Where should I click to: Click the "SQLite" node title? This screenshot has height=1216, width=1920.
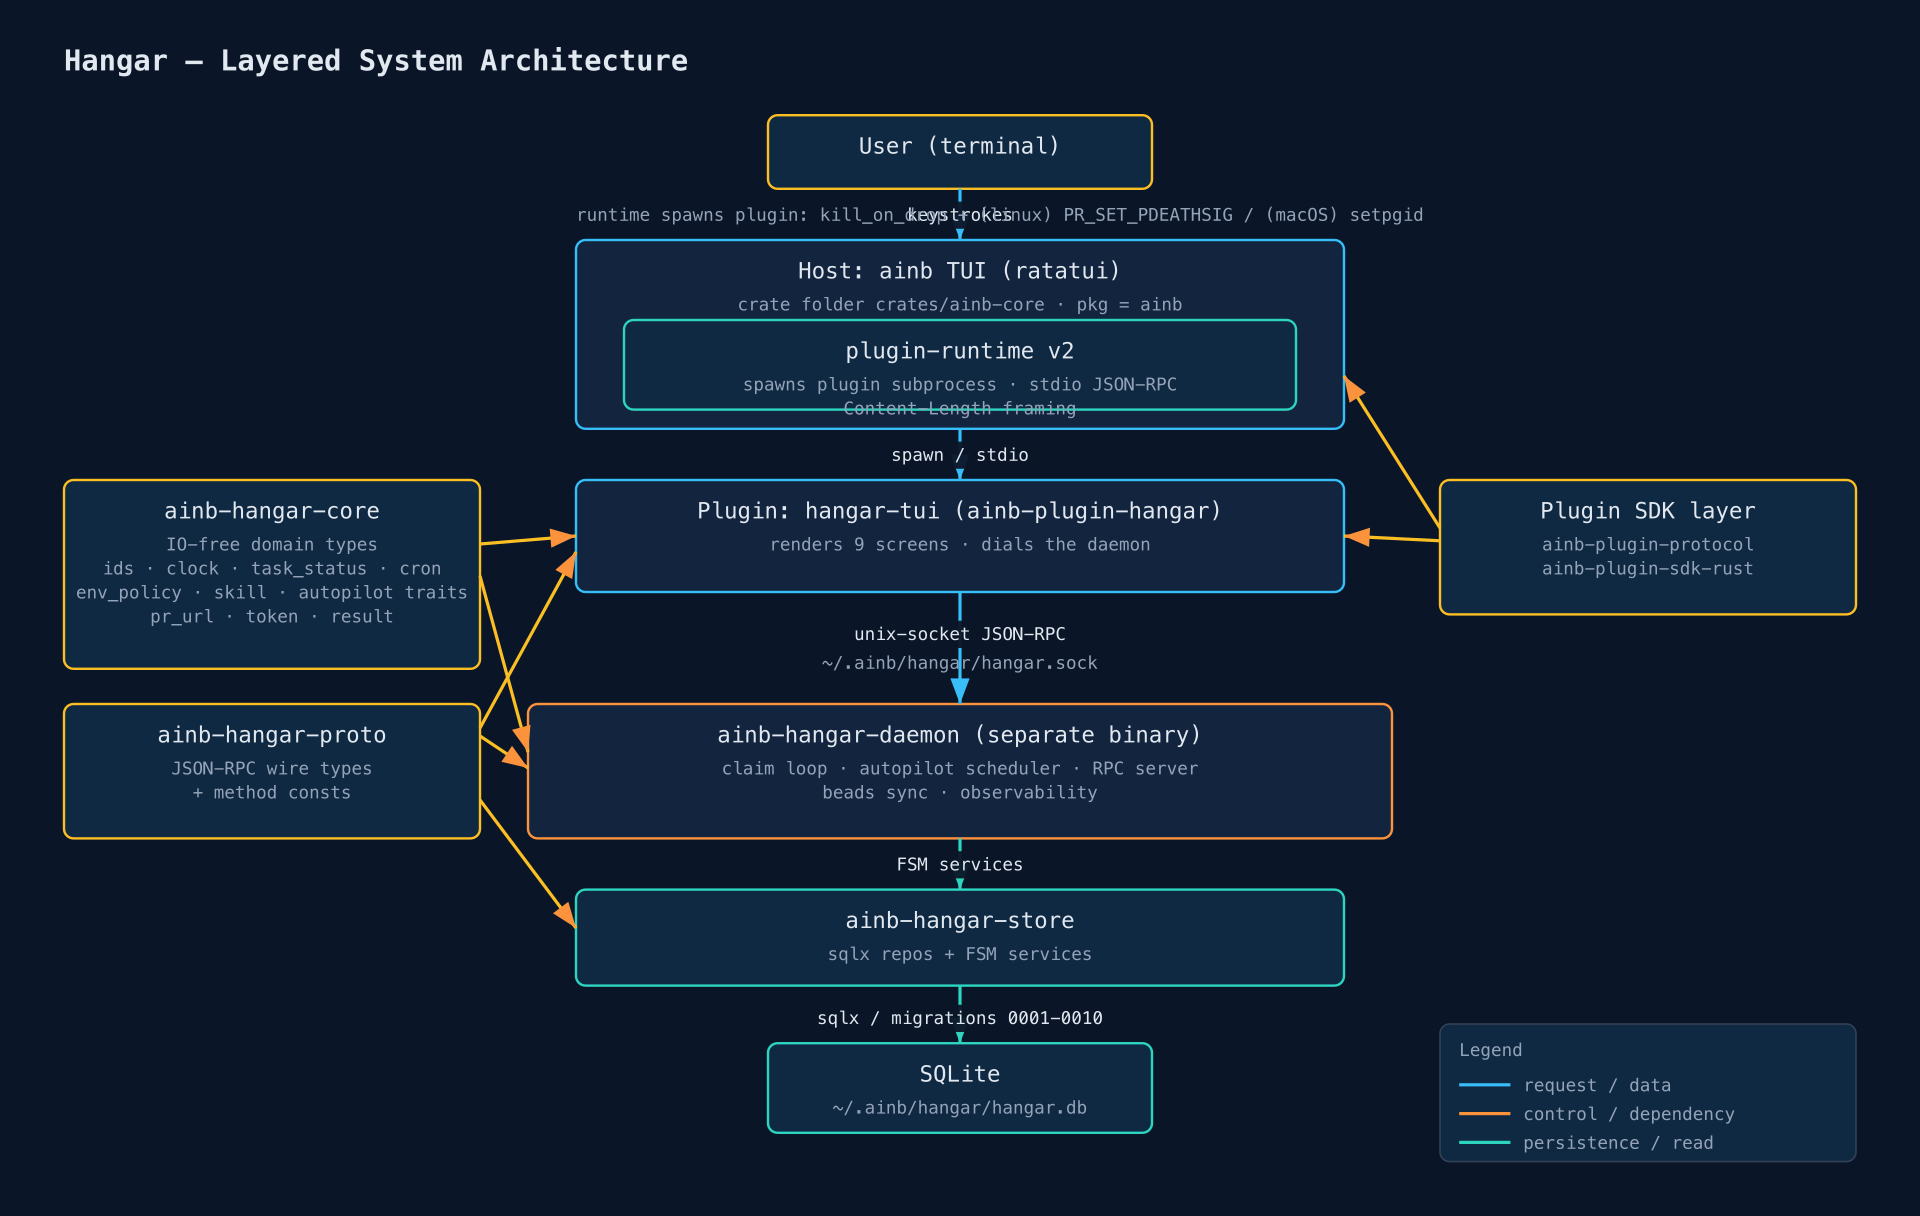click(960, 1075)
